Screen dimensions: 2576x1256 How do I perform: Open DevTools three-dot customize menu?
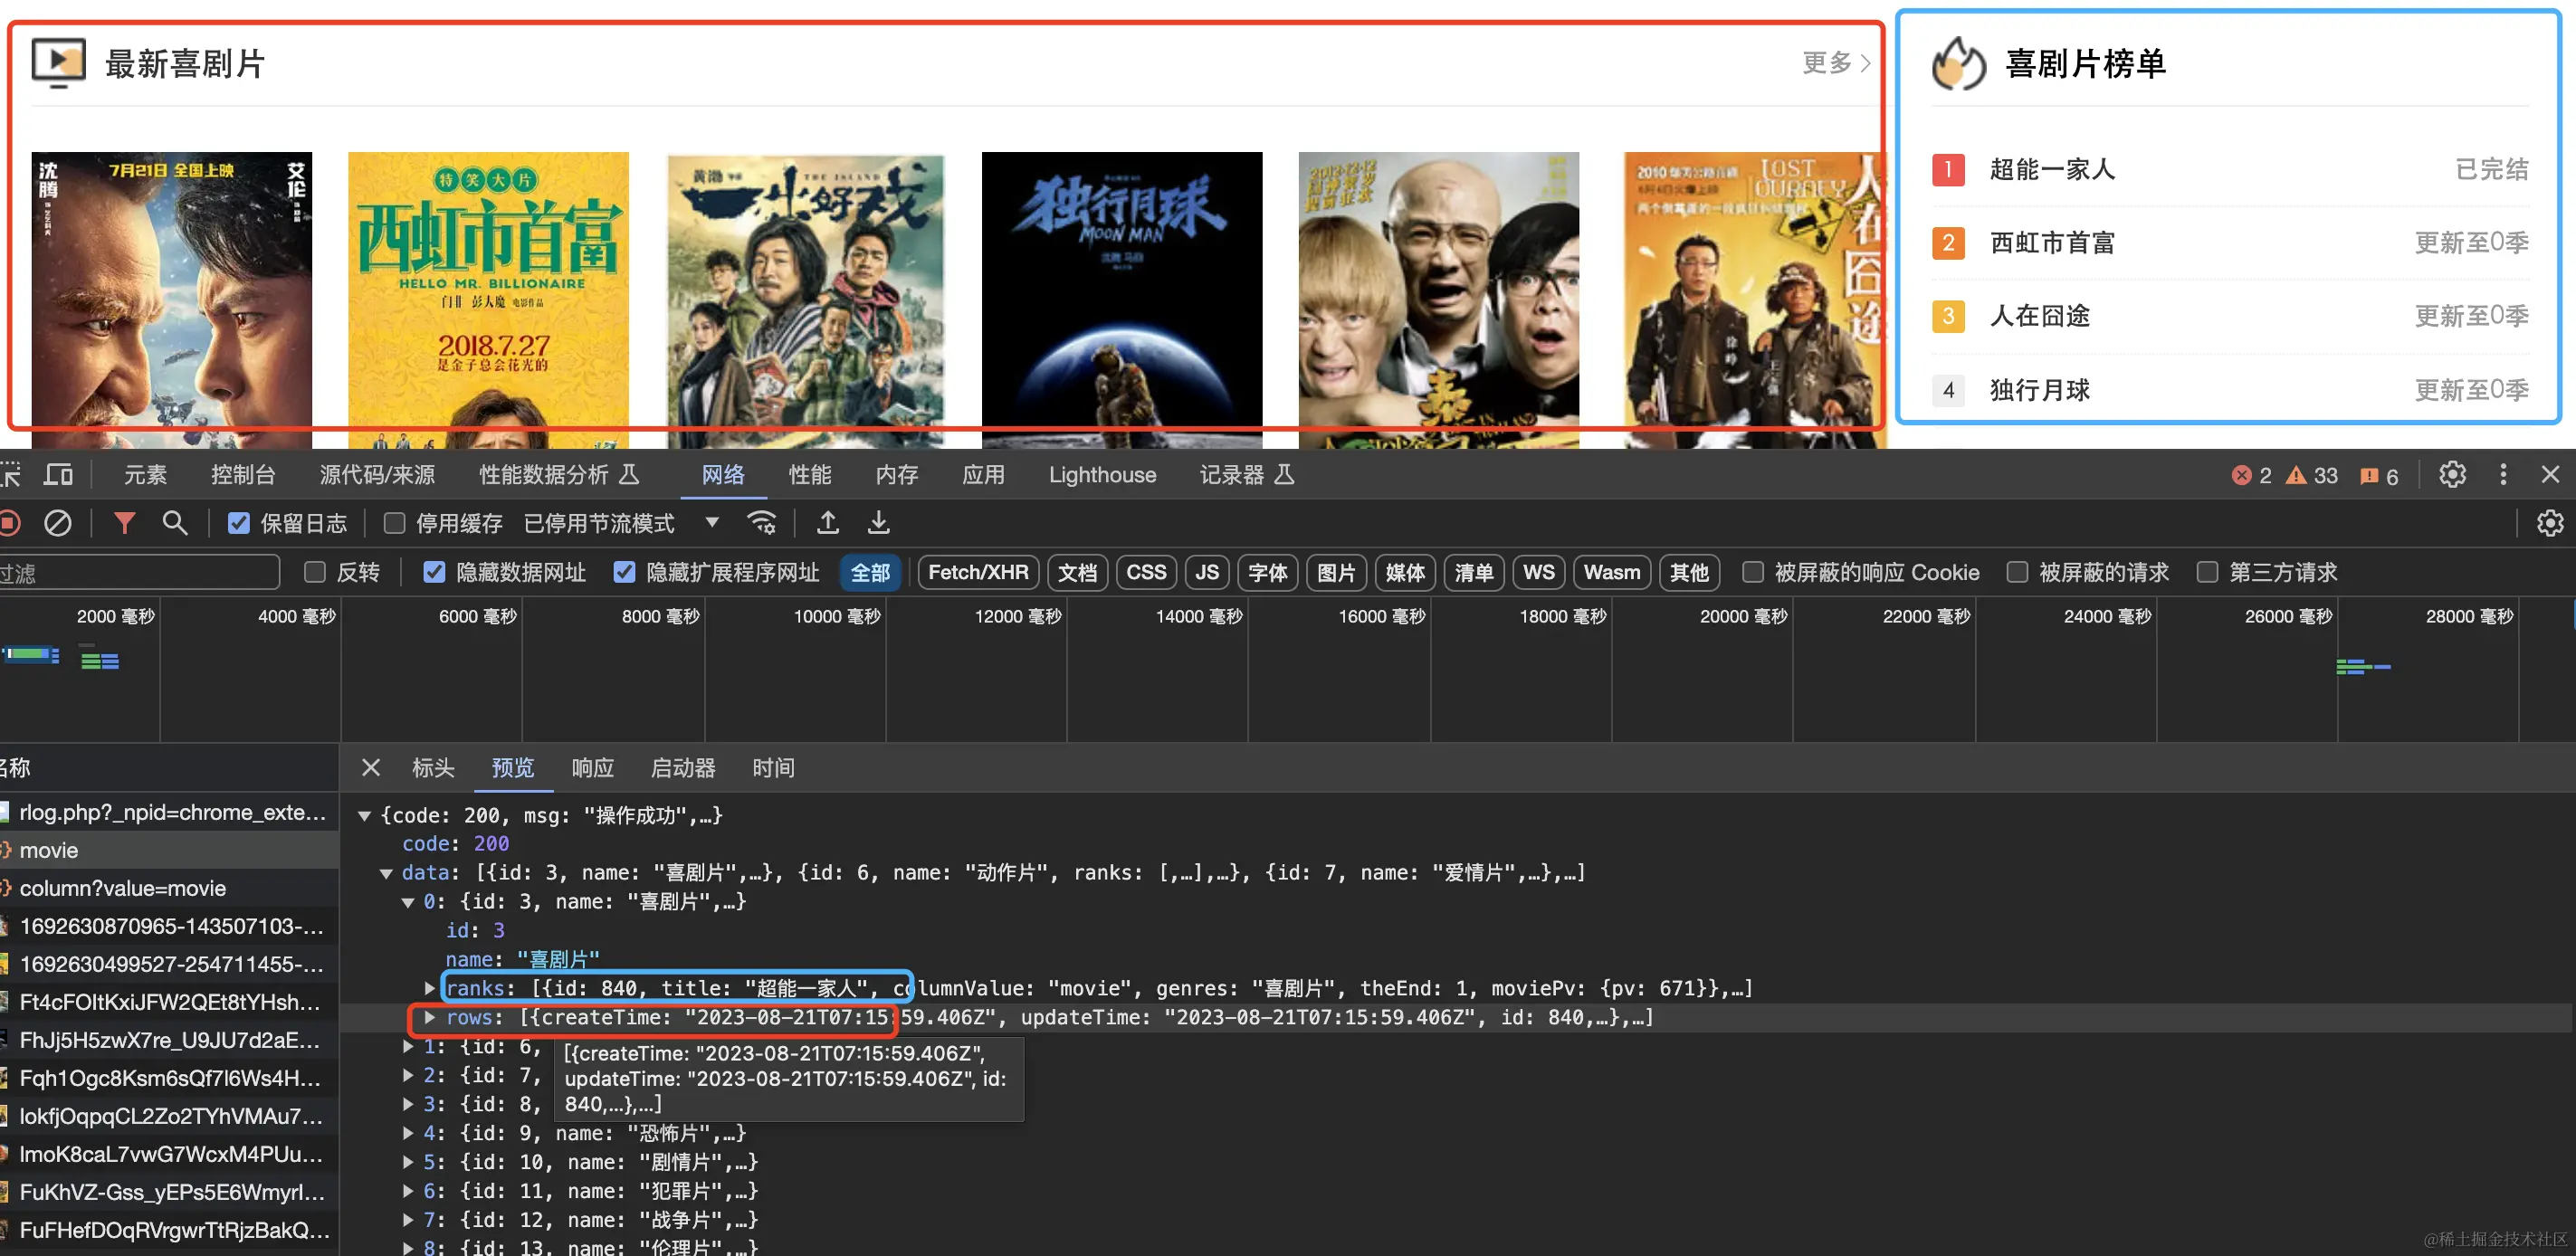(x=2503, y=475)
